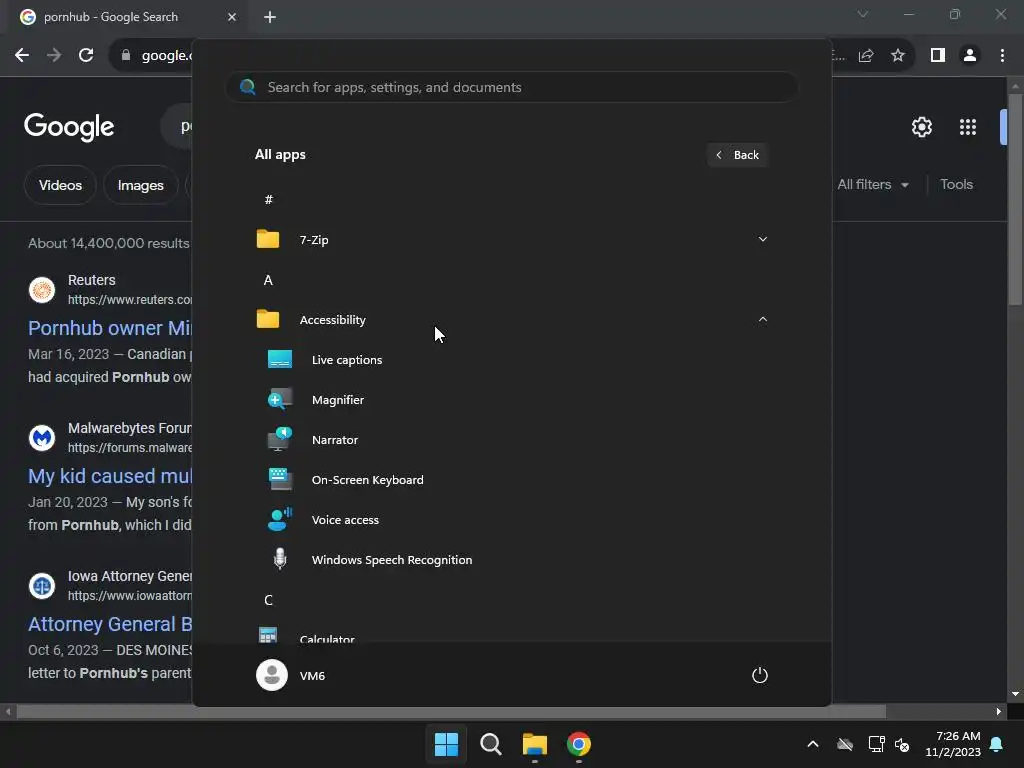The image size is (1024, 768).
Task: Open Windows Speech Recognition
Action: 512,560
